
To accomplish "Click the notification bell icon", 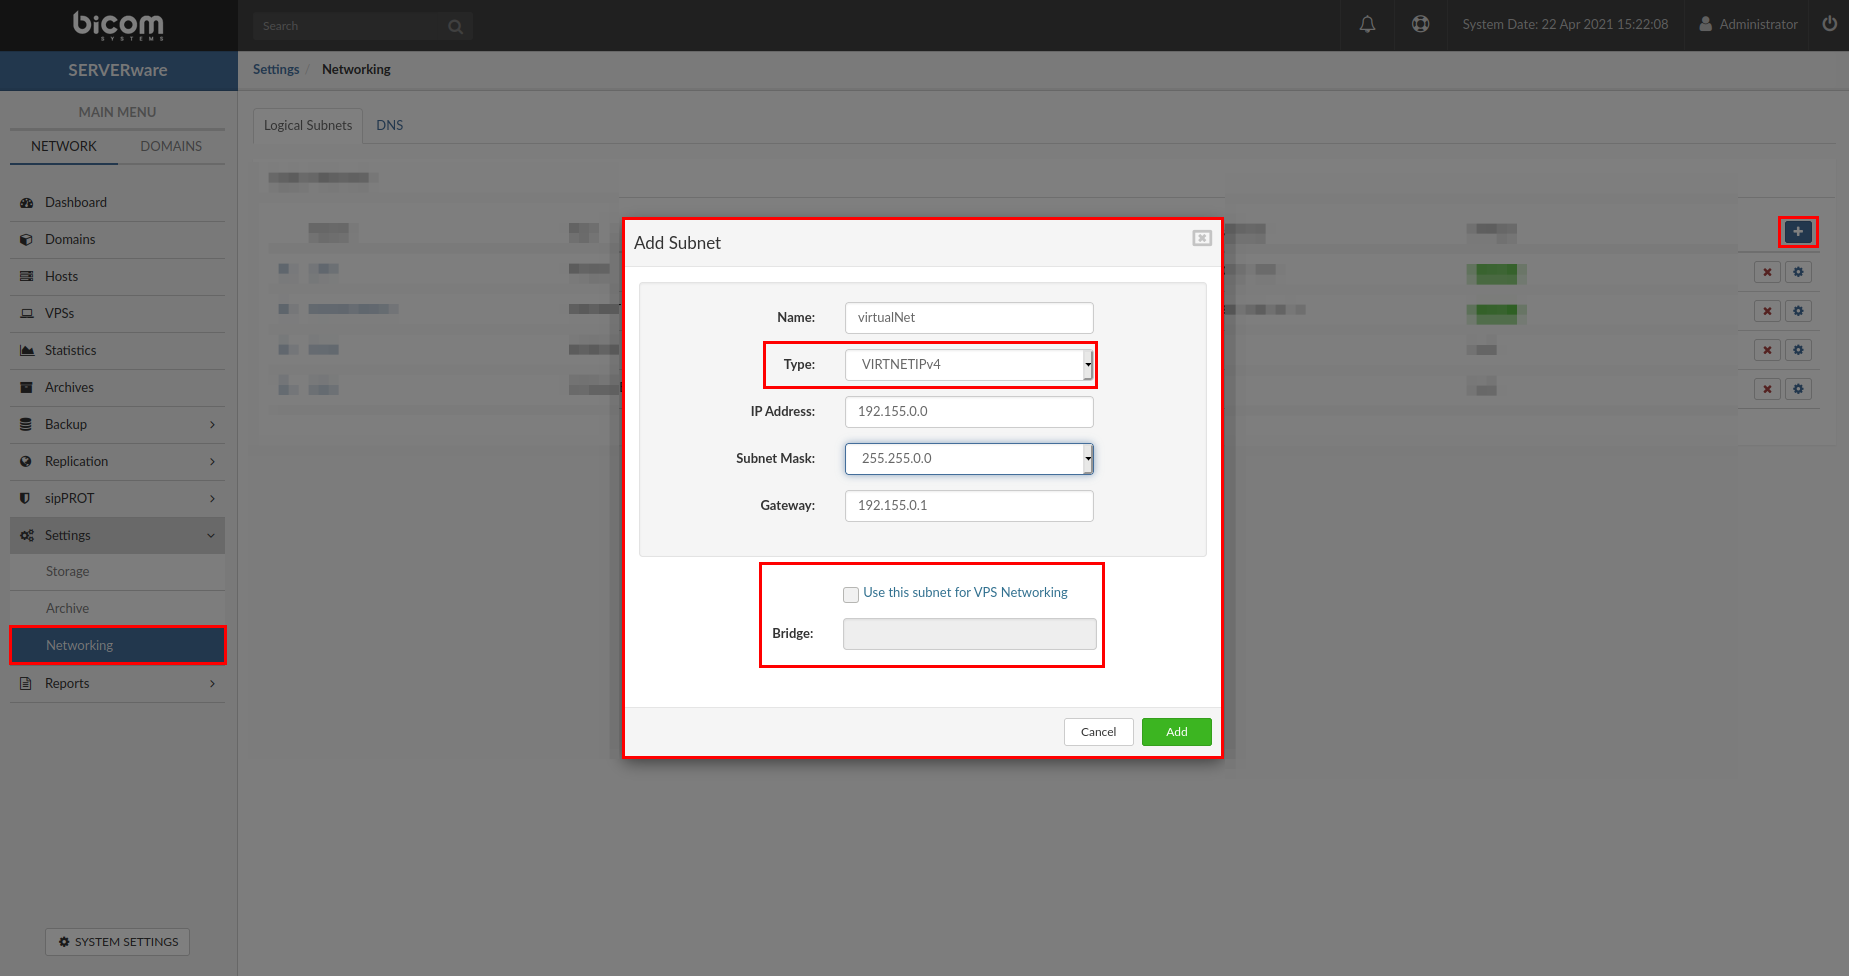I will coord(1367,24).
